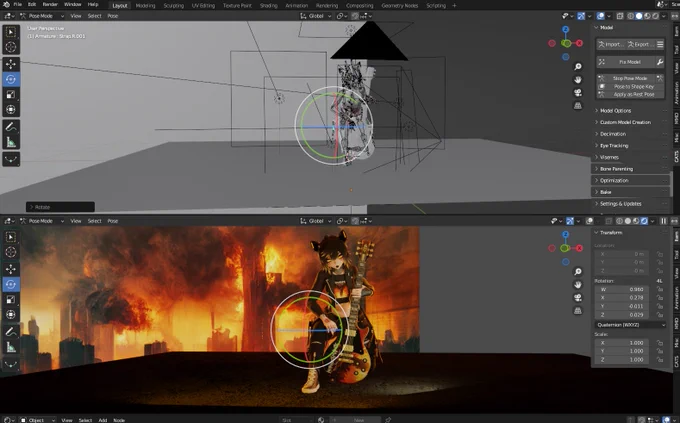Expand the Eye Tracking panel

pos(614,146)
